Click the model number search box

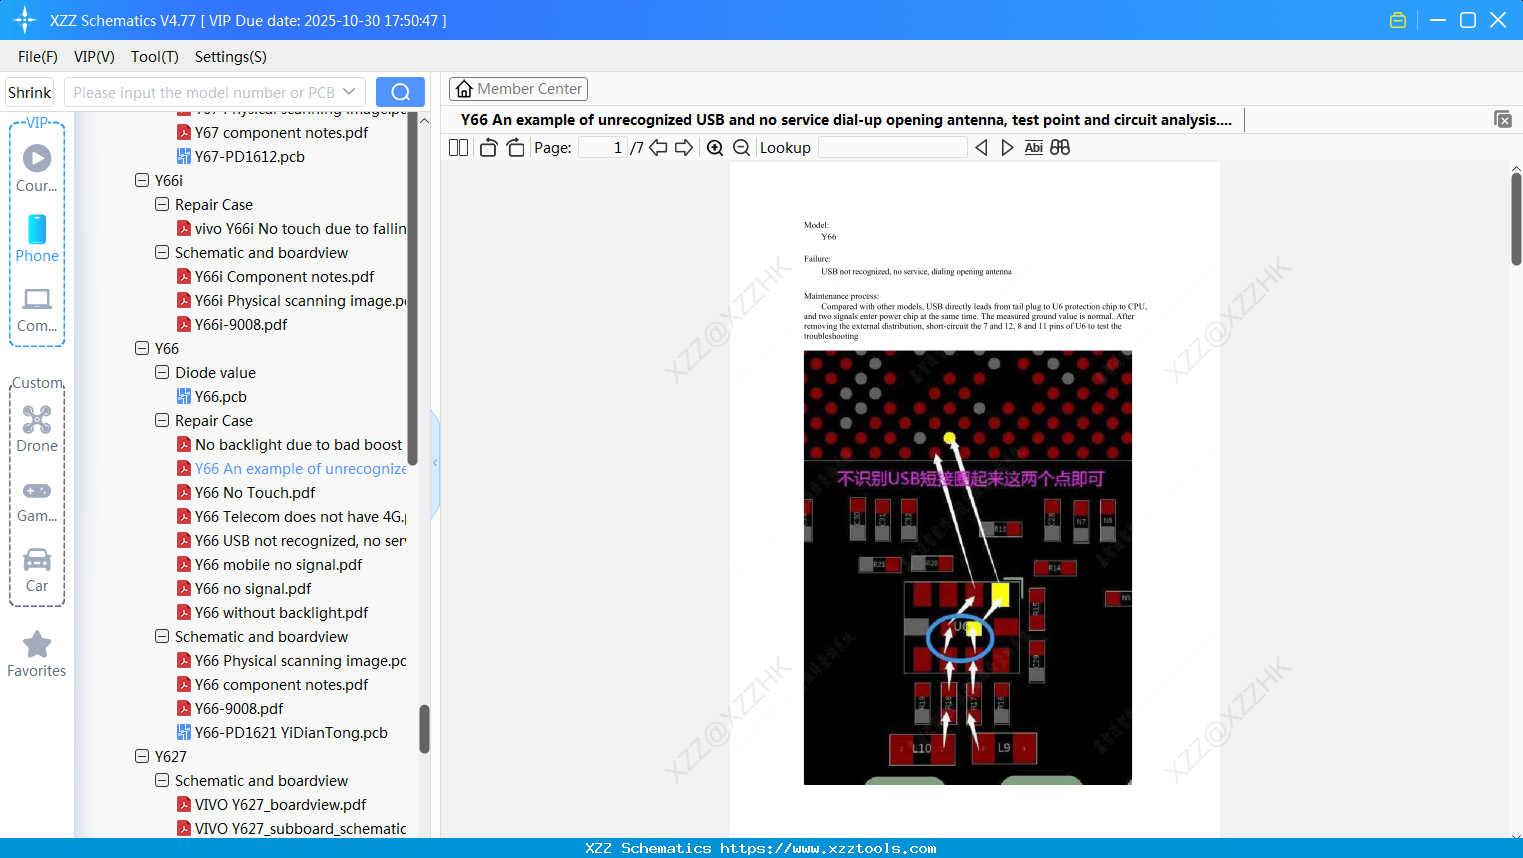(215, 92)
